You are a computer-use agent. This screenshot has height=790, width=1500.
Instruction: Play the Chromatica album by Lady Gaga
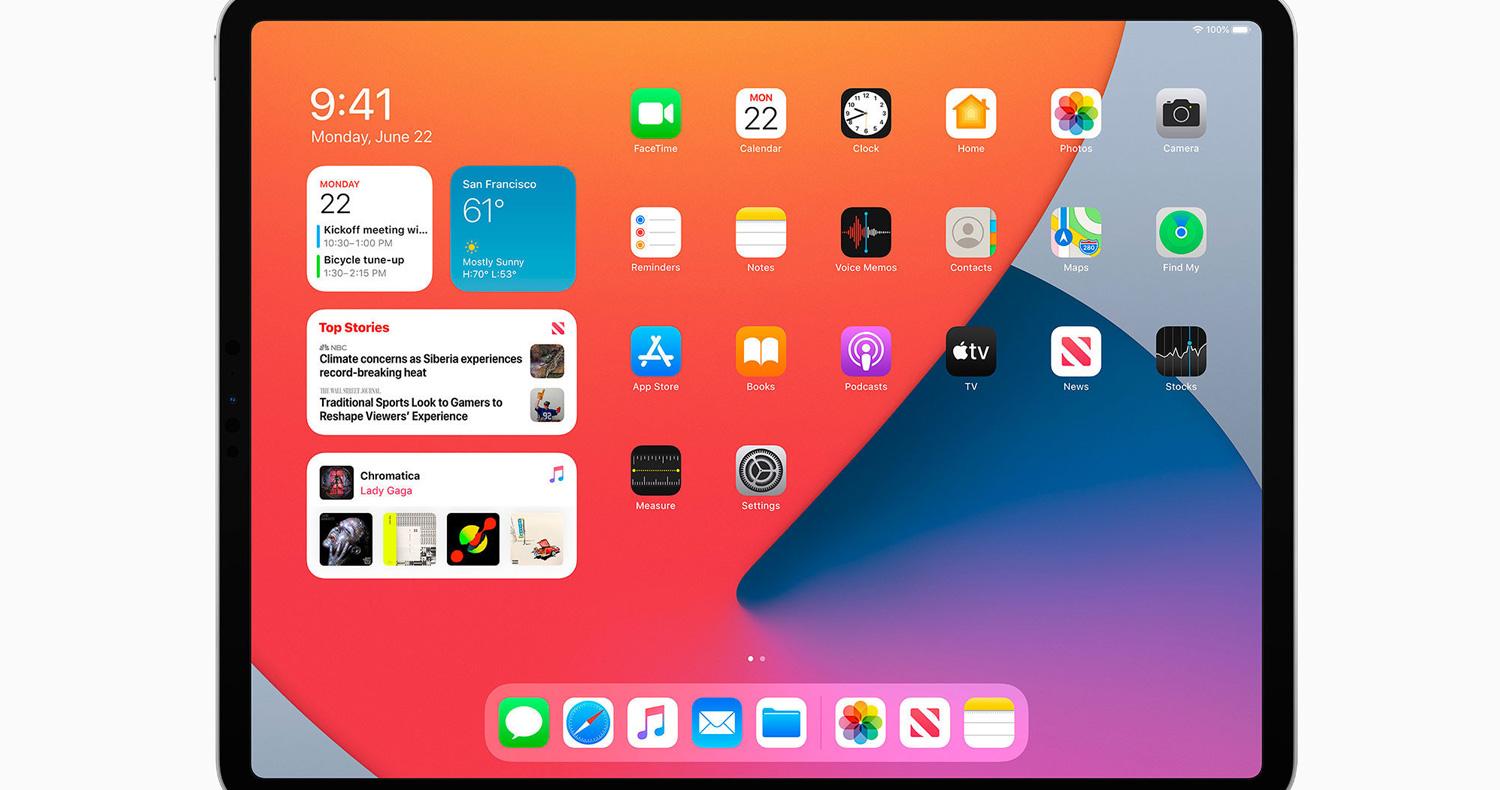(336, 483)
